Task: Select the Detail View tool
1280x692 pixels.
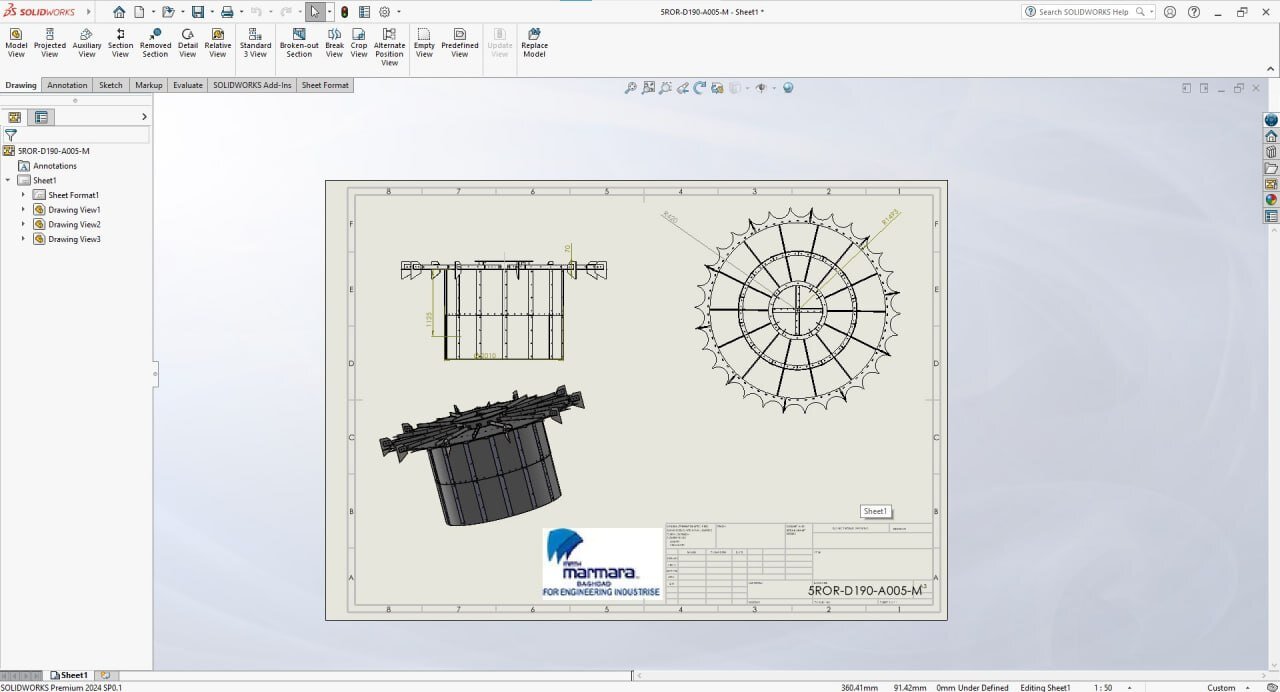Action: tap(188, 44)
